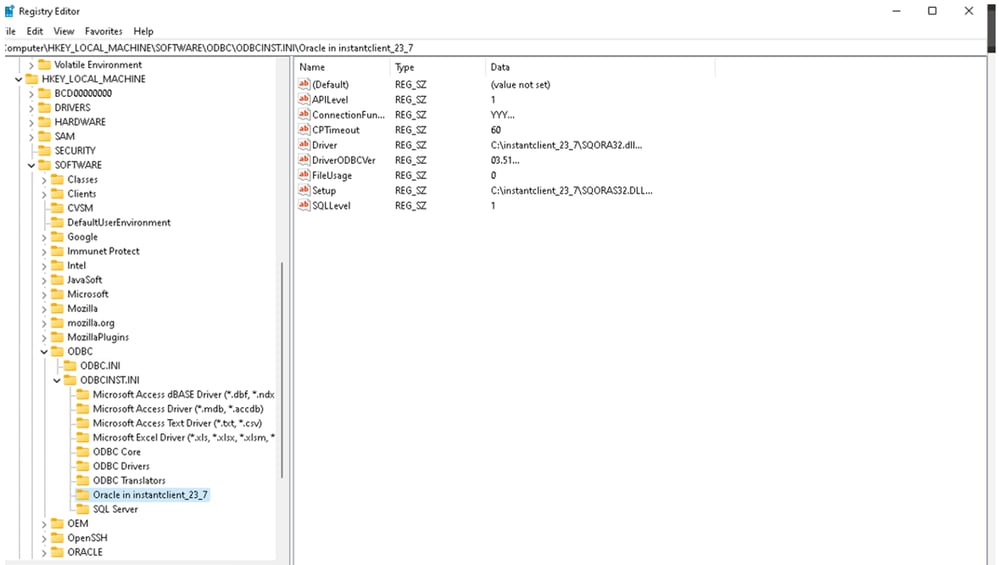Select the SQL Server folder icon

(x=83, y=509)
